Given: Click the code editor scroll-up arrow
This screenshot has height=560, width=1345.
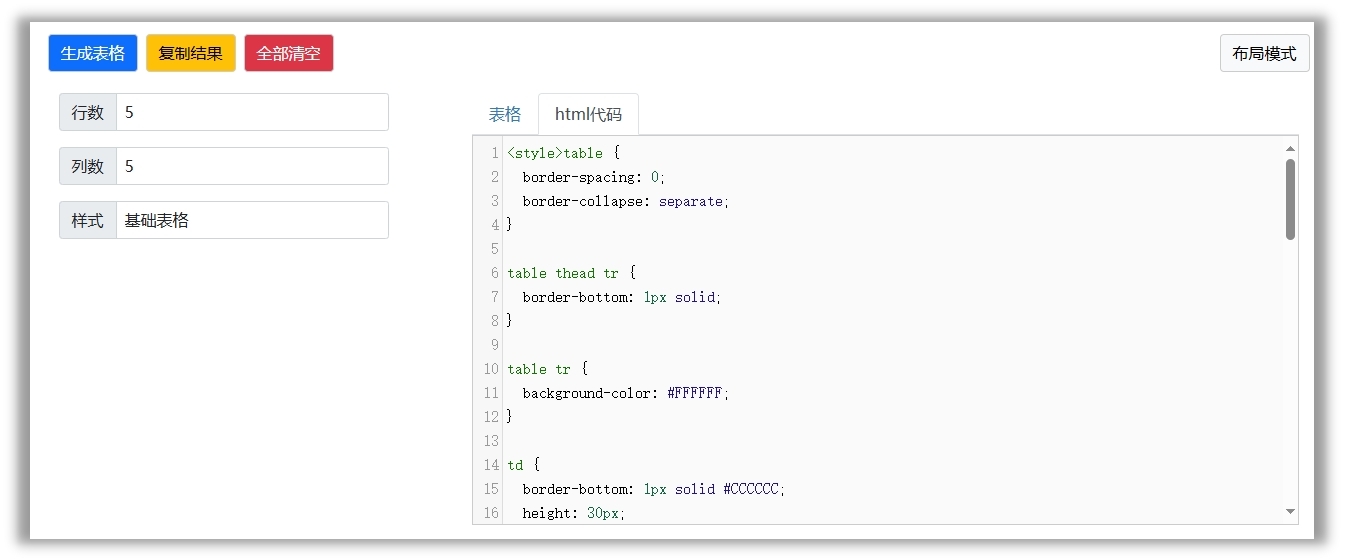Looking at the screenshot, I should click(x=1290, y=148).
